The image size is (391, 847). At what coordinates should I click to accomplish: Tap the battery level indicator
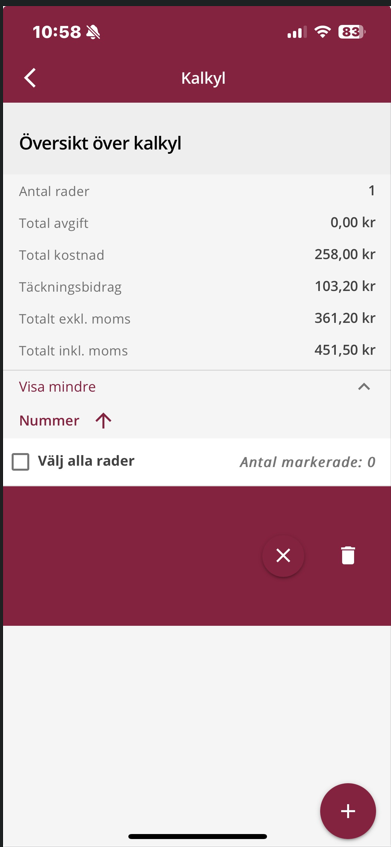point(352,32)
